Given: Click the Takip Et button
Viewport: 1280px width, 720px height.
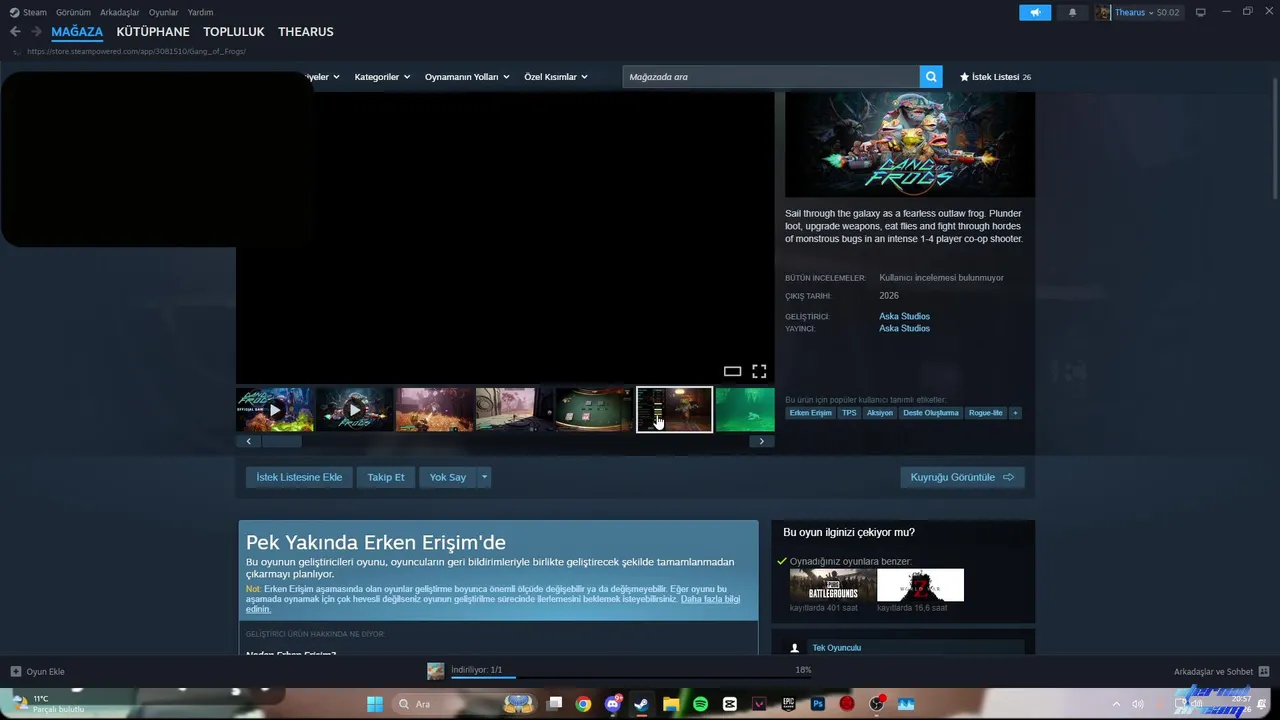Looking at the screenshot, I should 386,477.
